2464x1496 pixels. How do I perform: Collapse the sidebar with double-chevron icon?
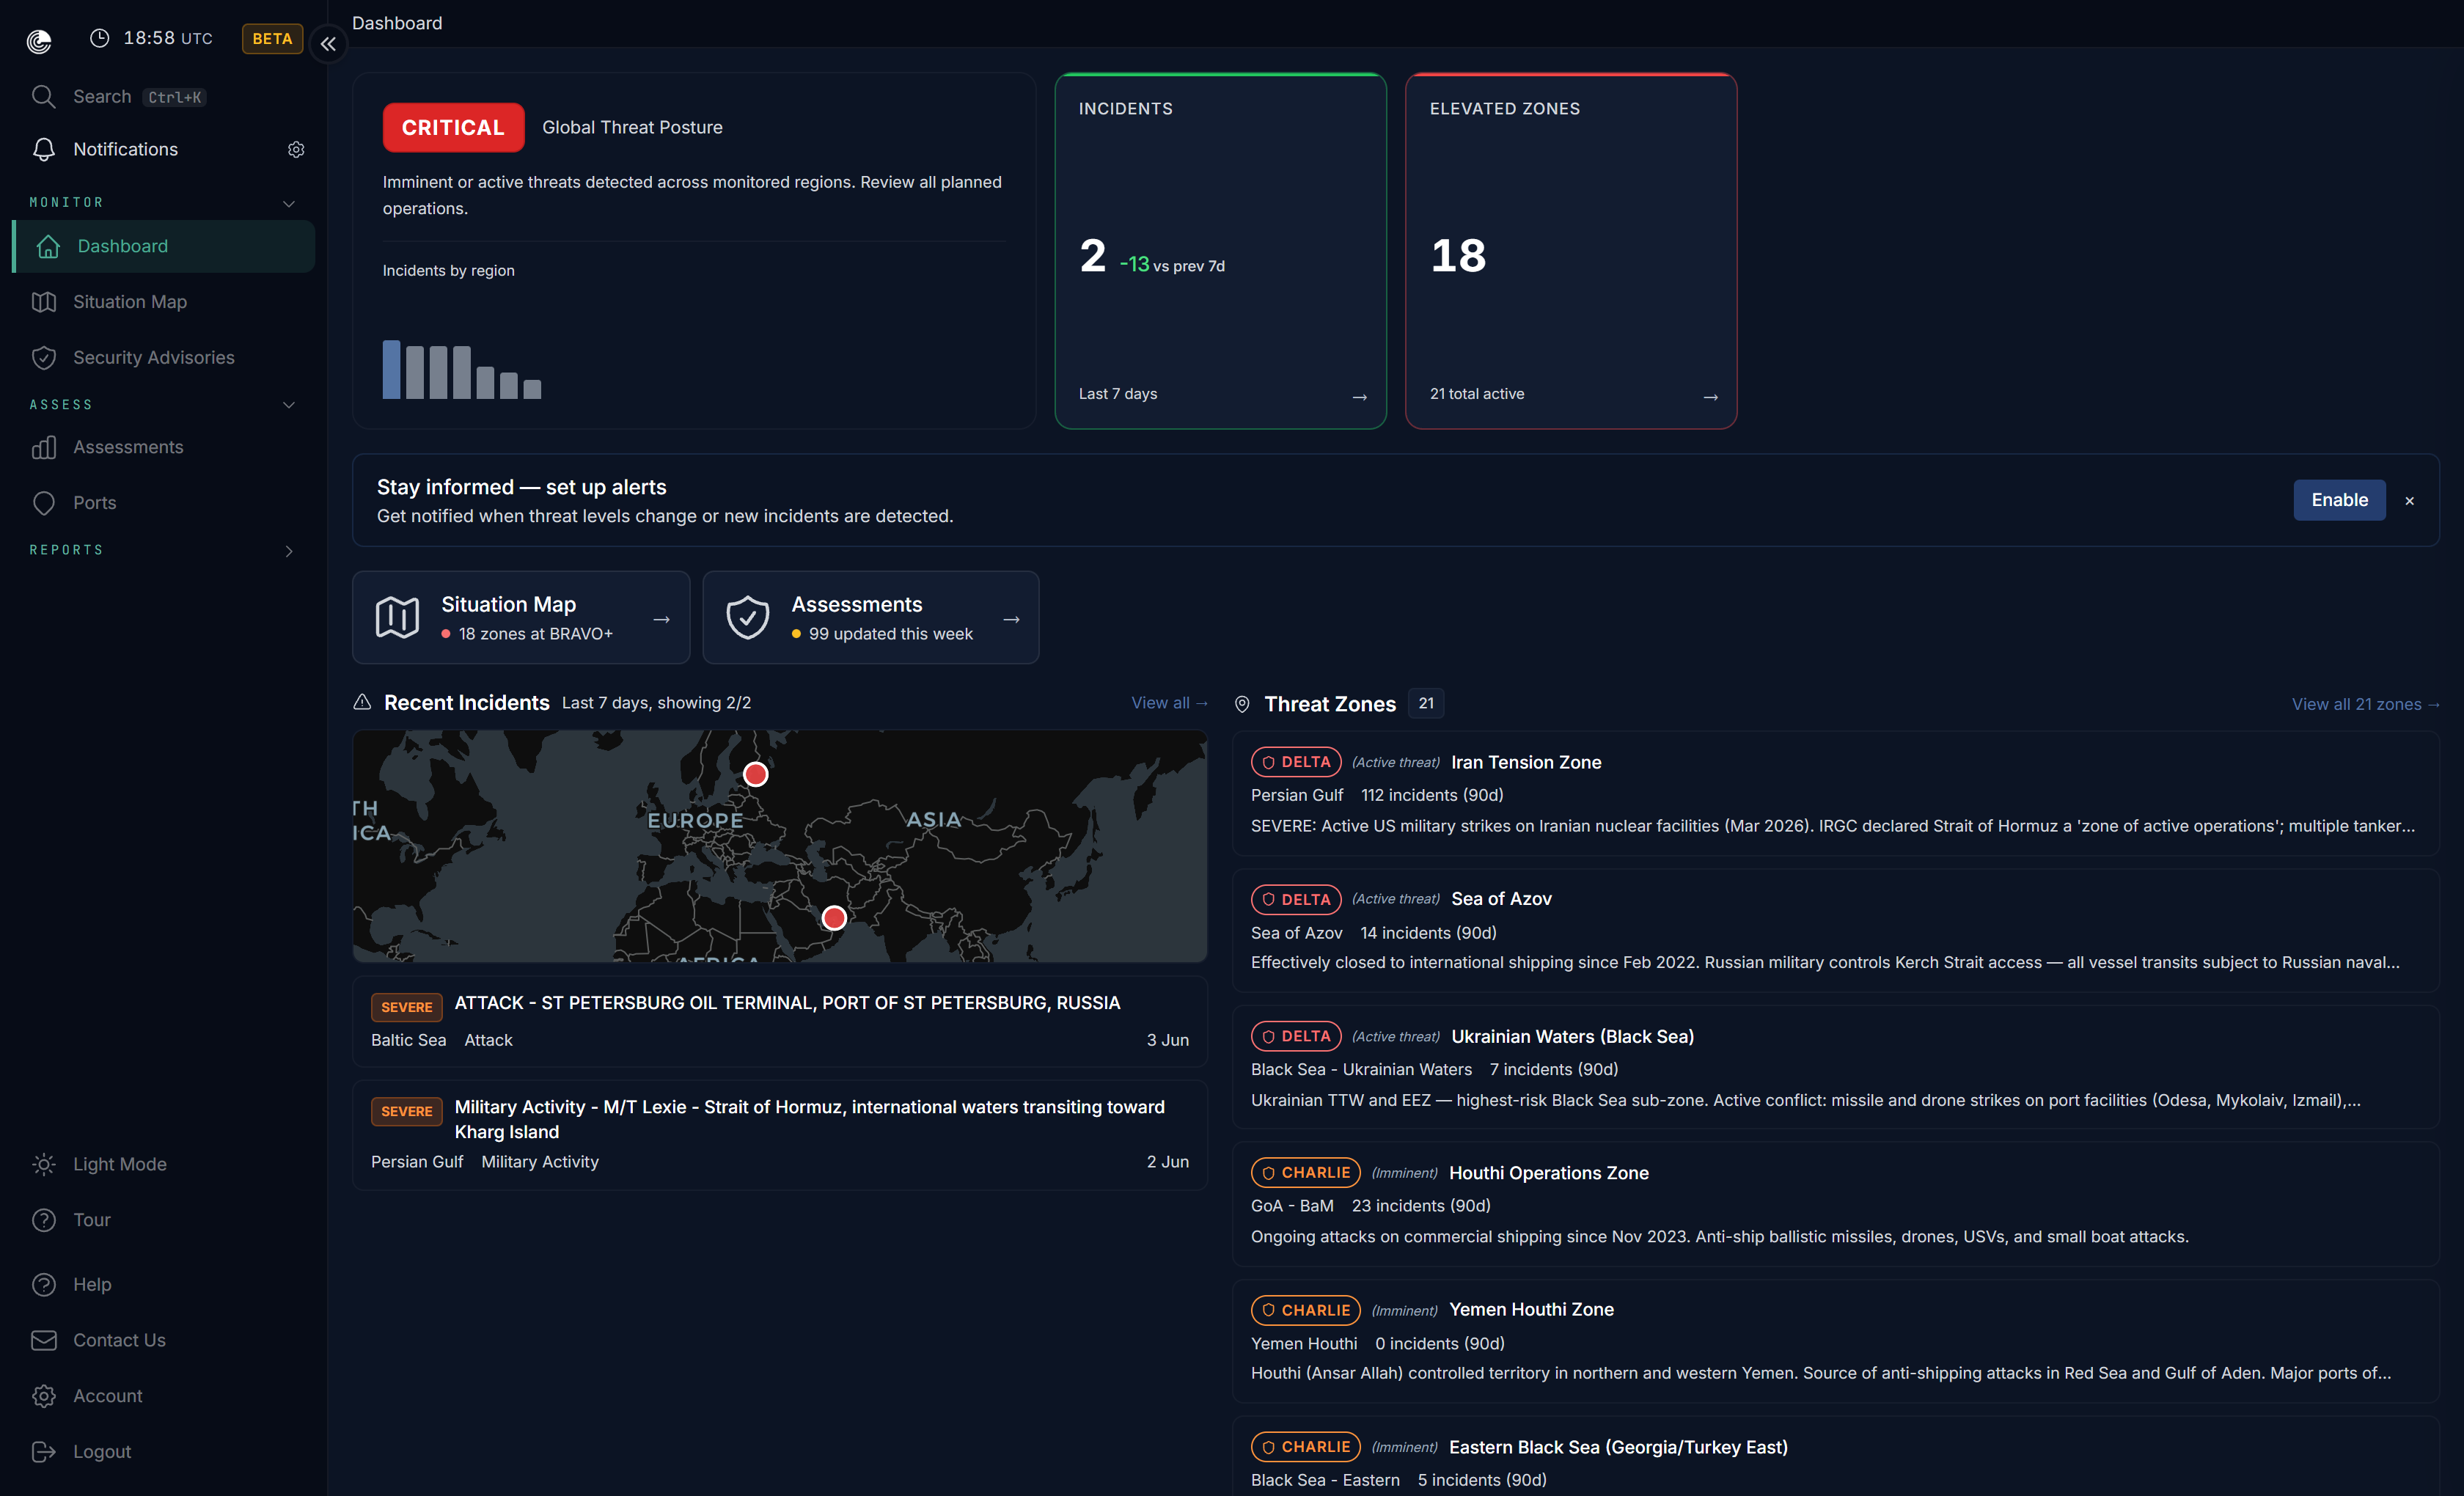328,44
